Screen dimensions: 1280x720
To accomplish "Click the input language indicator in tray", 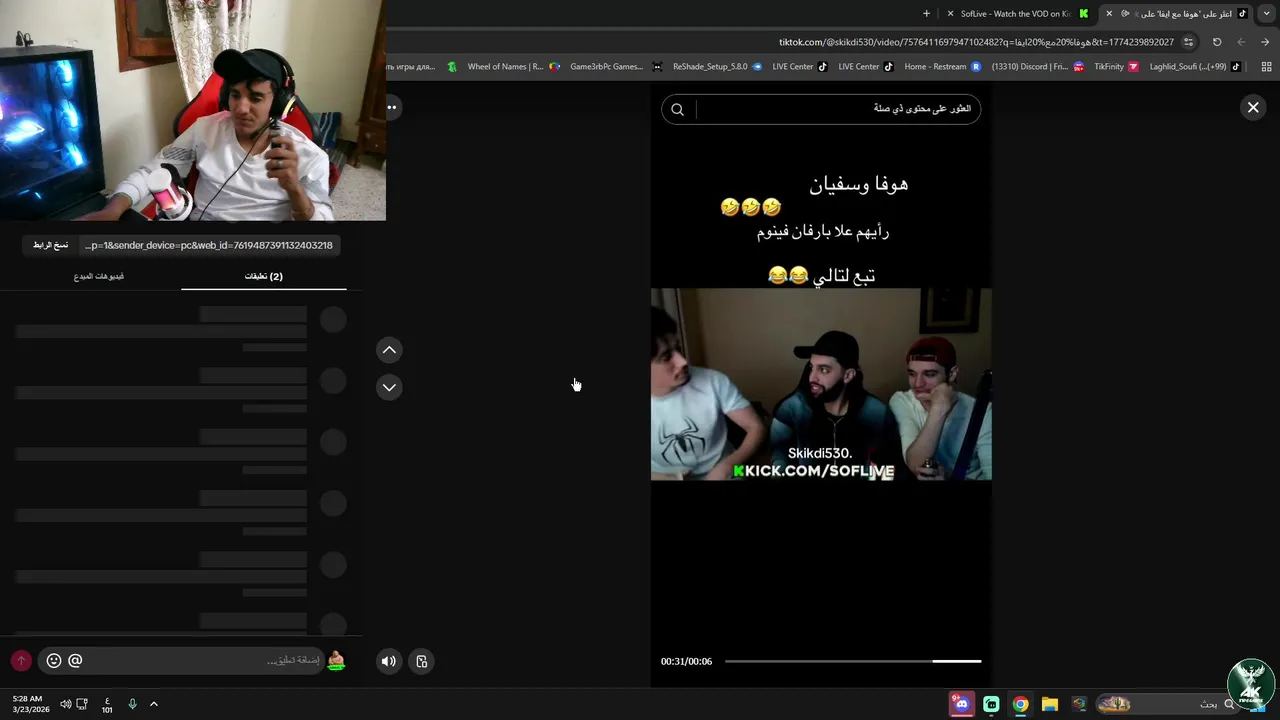I will tap(107, 705).
